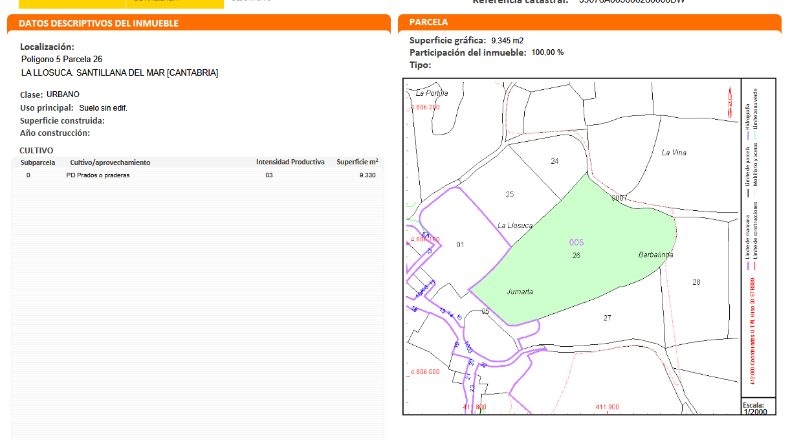The height and width of the screenshot is (440, 790).
Task: Click the green highlighted parcel 26 on the map
Action: point(574,252)
